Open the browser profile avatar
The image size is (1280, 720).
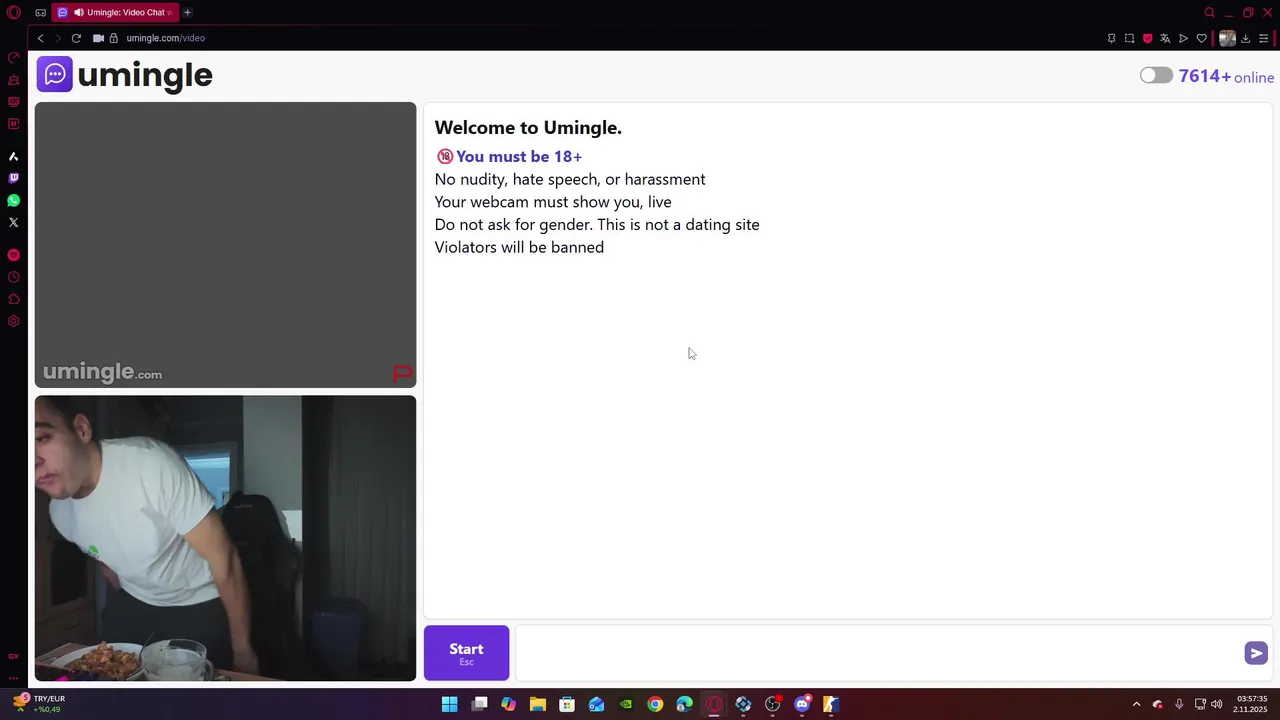1227,38
